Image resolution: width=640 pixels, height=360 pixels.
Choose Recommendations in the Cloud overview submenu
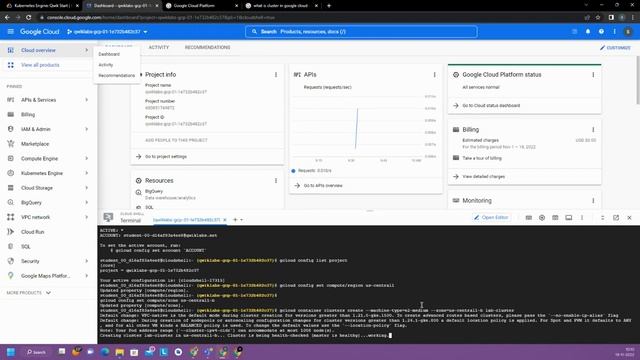(116, 75)
